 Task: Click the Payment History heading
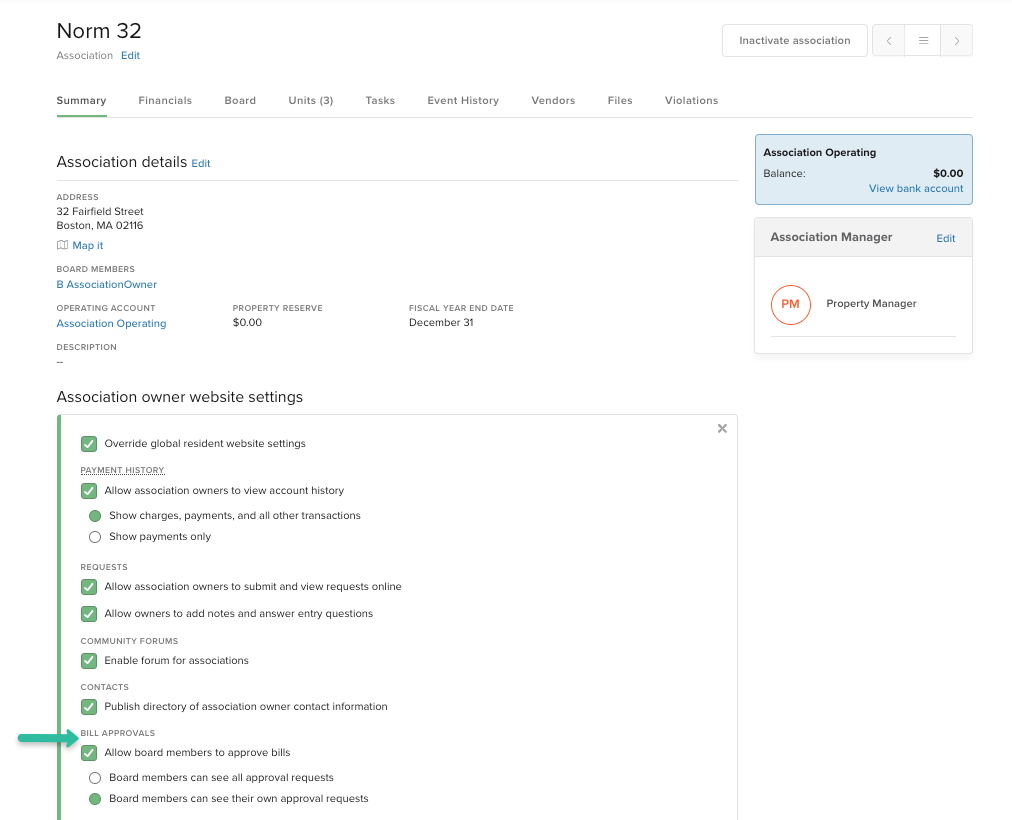pyautogui.click(x=123, y=470)
